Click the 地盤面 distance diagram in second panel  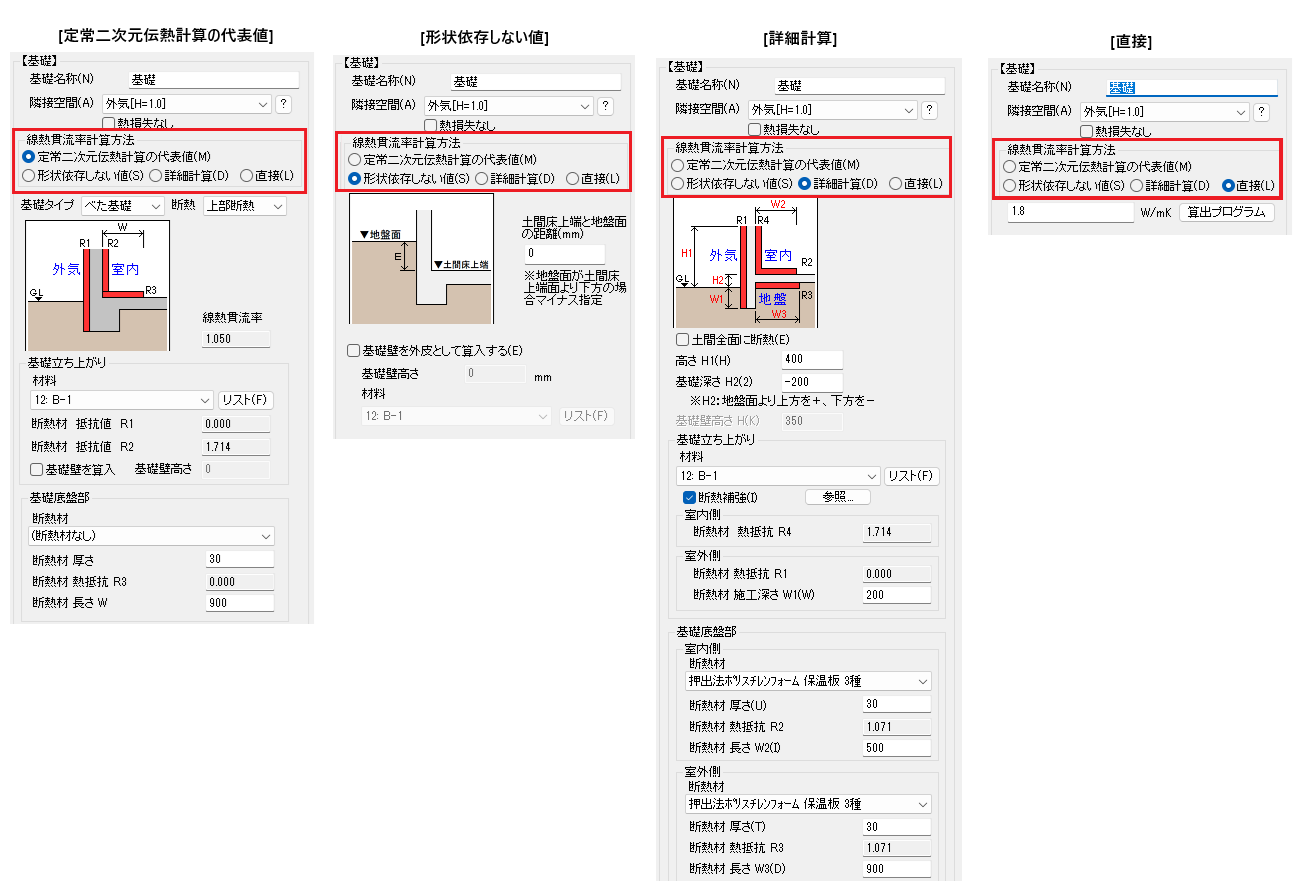coord(421,259)
